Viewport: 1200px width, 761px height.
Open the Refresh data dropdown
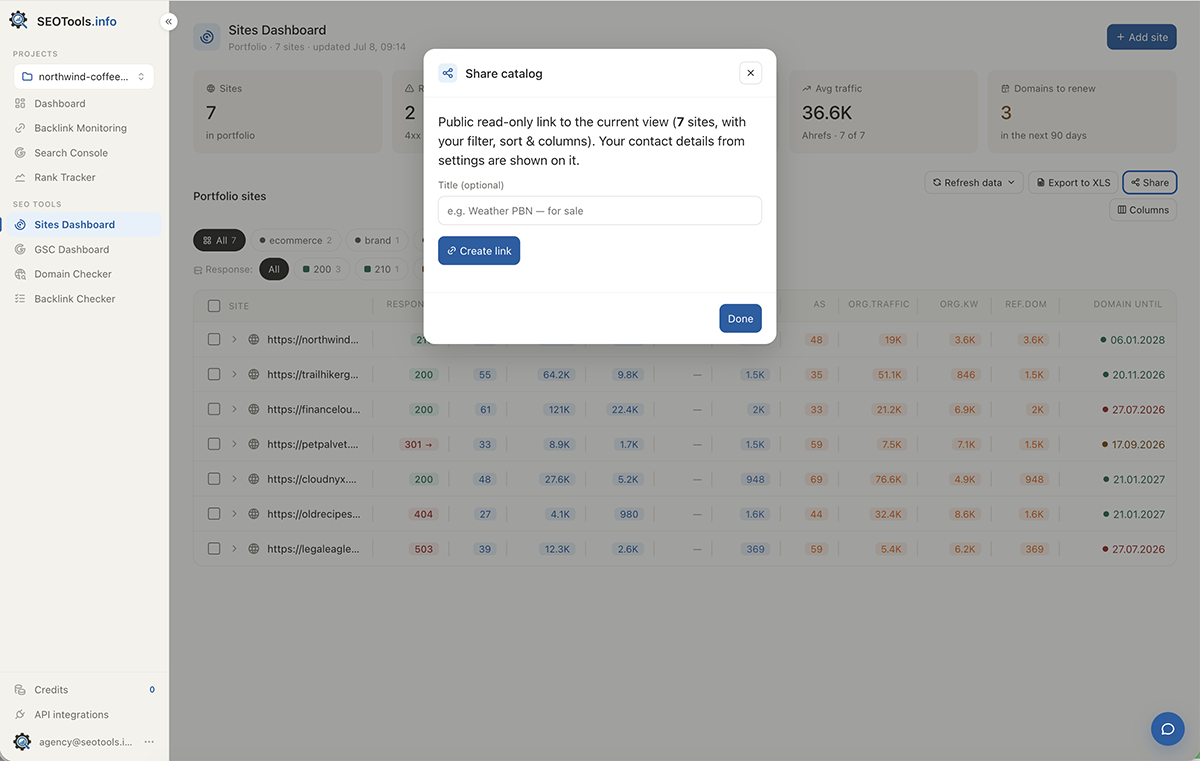pyautogui.click(x=974, y=183)
